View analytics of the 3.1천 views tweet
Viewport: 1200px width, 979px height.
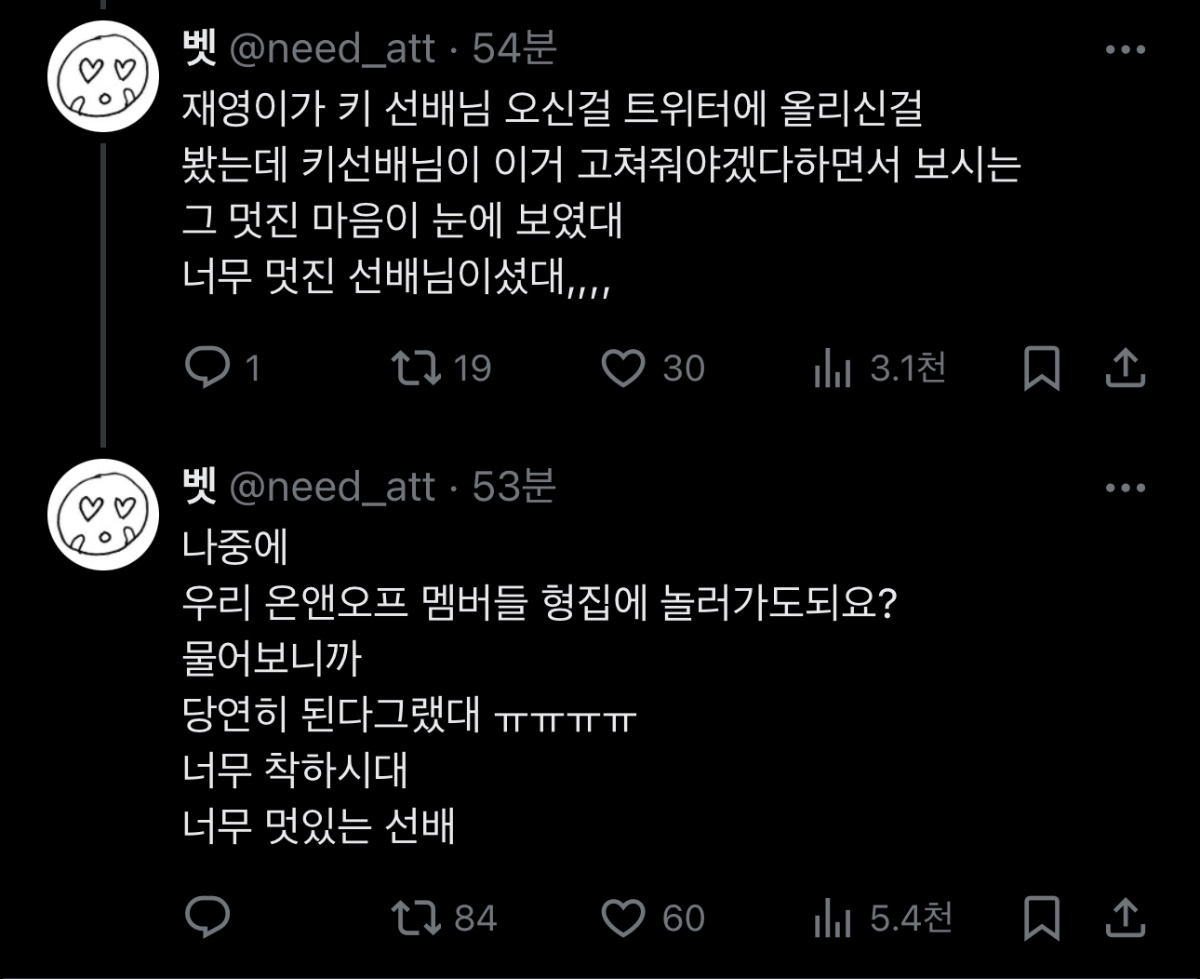pos(832,370)
